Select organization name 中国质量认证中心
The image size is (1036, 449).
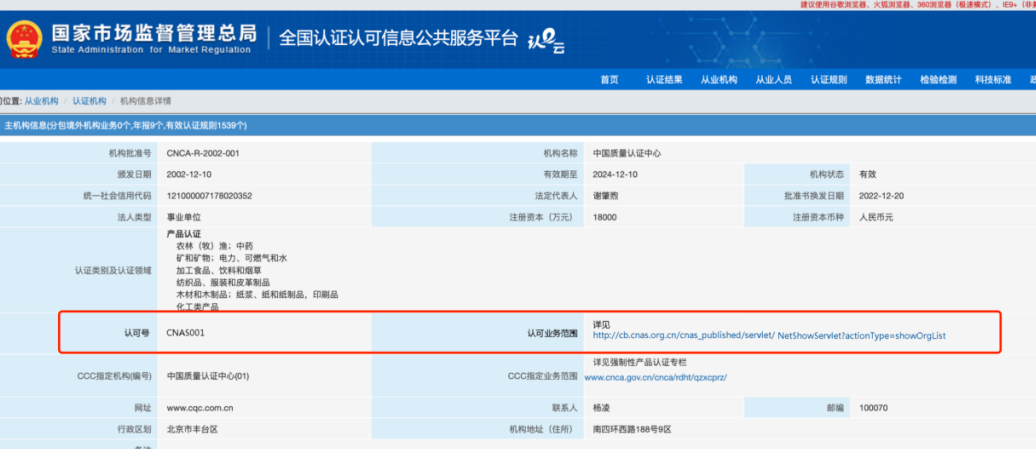(x=627, y=153)
